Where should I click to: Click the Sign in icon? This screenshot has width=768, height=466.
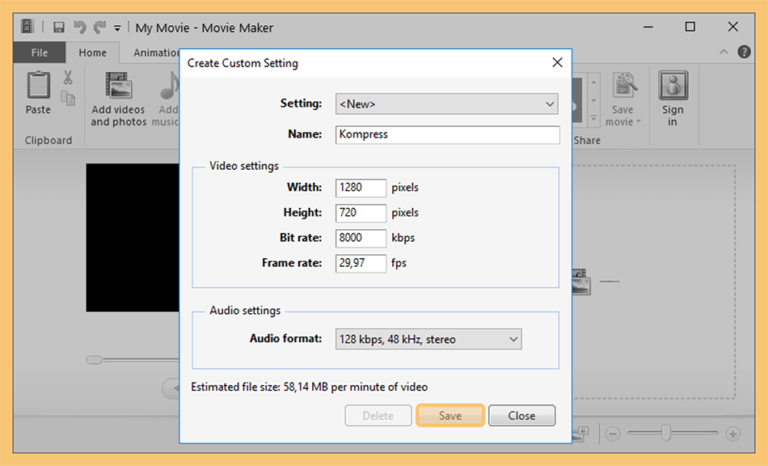(x=673, y=85)
